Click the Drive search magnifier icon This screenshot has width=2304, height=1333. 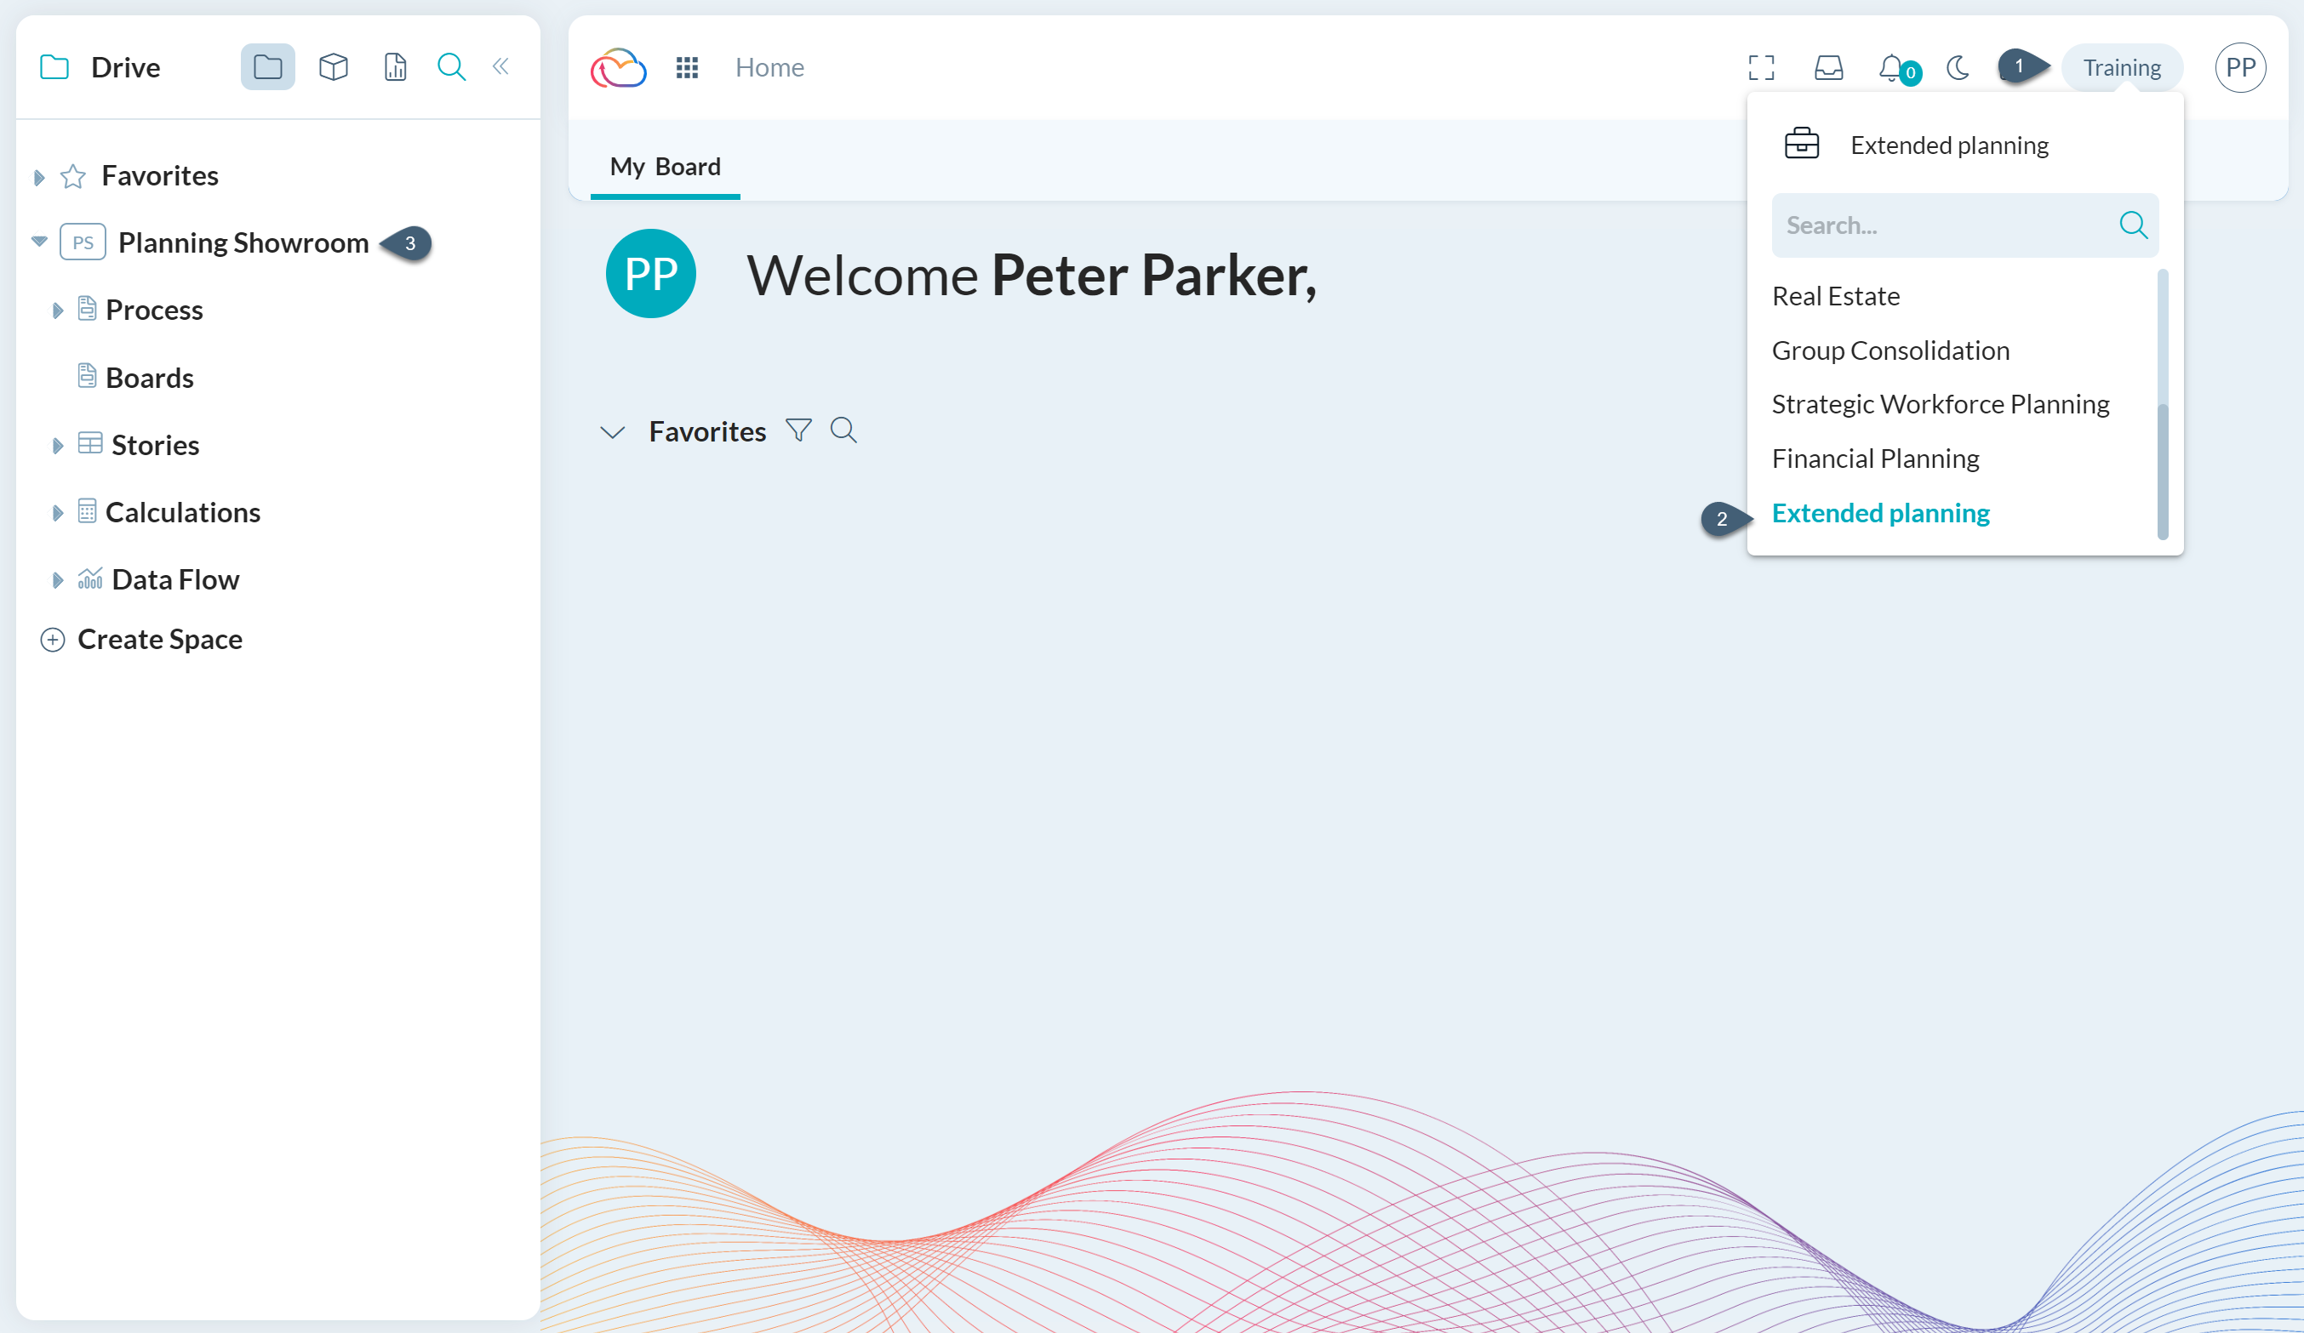pos(451,67)
